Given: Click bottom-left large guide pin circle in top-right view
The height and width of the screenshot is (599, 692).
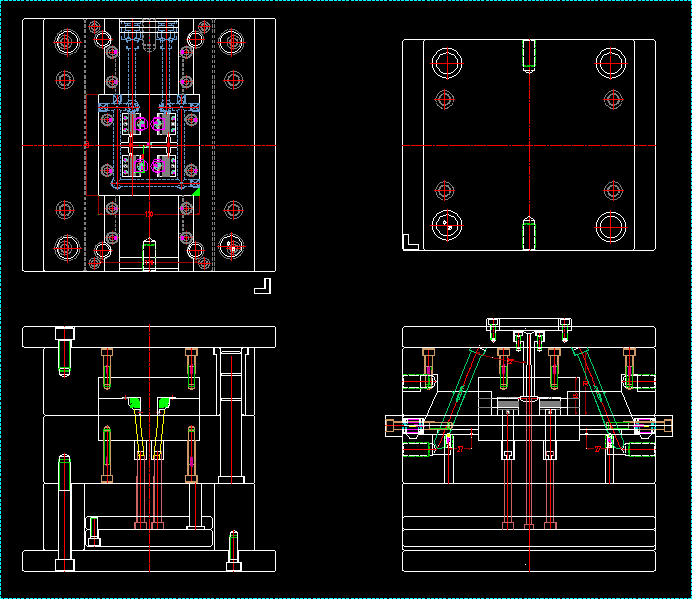Looking at the screenshot, I should pos(447,227).
